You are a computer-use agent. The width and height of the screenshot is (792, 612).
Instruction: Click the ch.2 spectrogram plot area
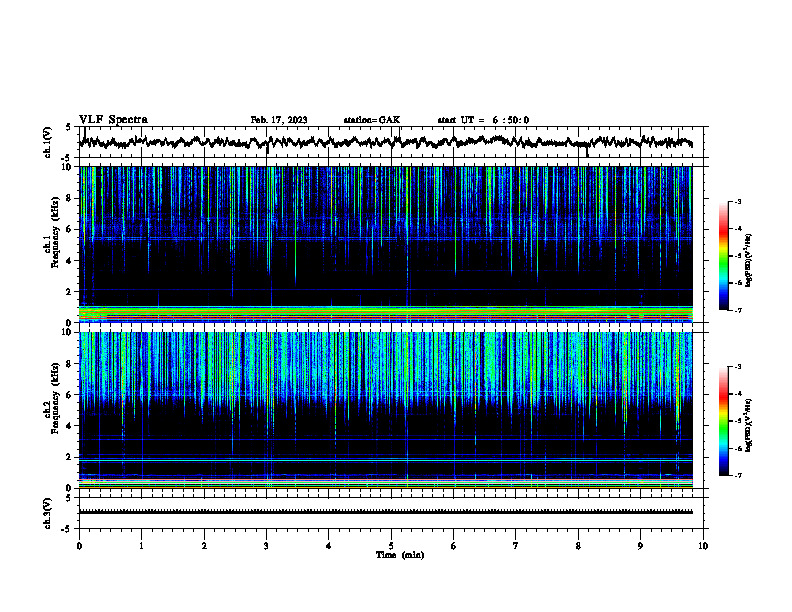(x=386, y=410)
